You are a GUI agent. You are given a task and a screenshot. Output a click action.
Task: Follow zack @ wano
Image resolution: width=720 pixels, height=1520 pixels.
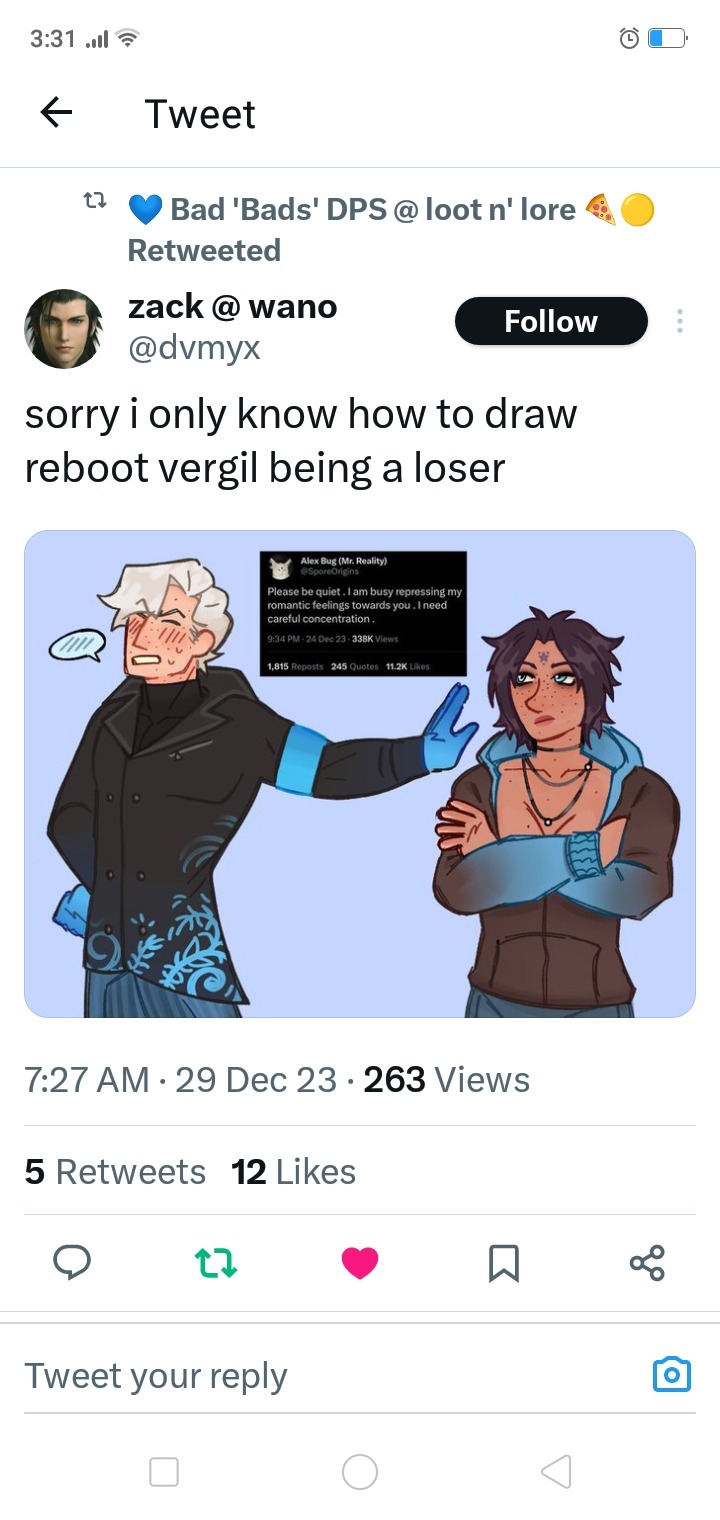(x=551, y=321)
